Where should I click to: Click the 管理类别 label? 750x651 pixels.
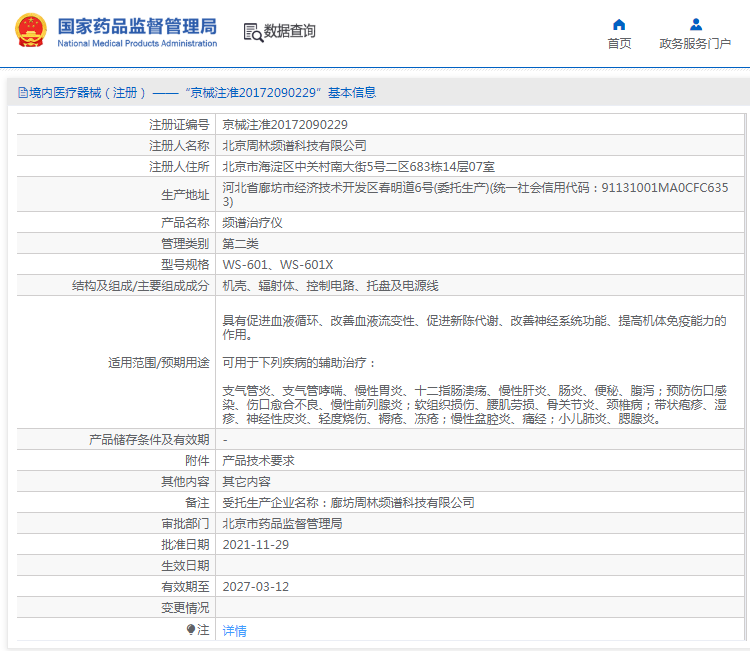pyautogui.click(x=185, y=244)
